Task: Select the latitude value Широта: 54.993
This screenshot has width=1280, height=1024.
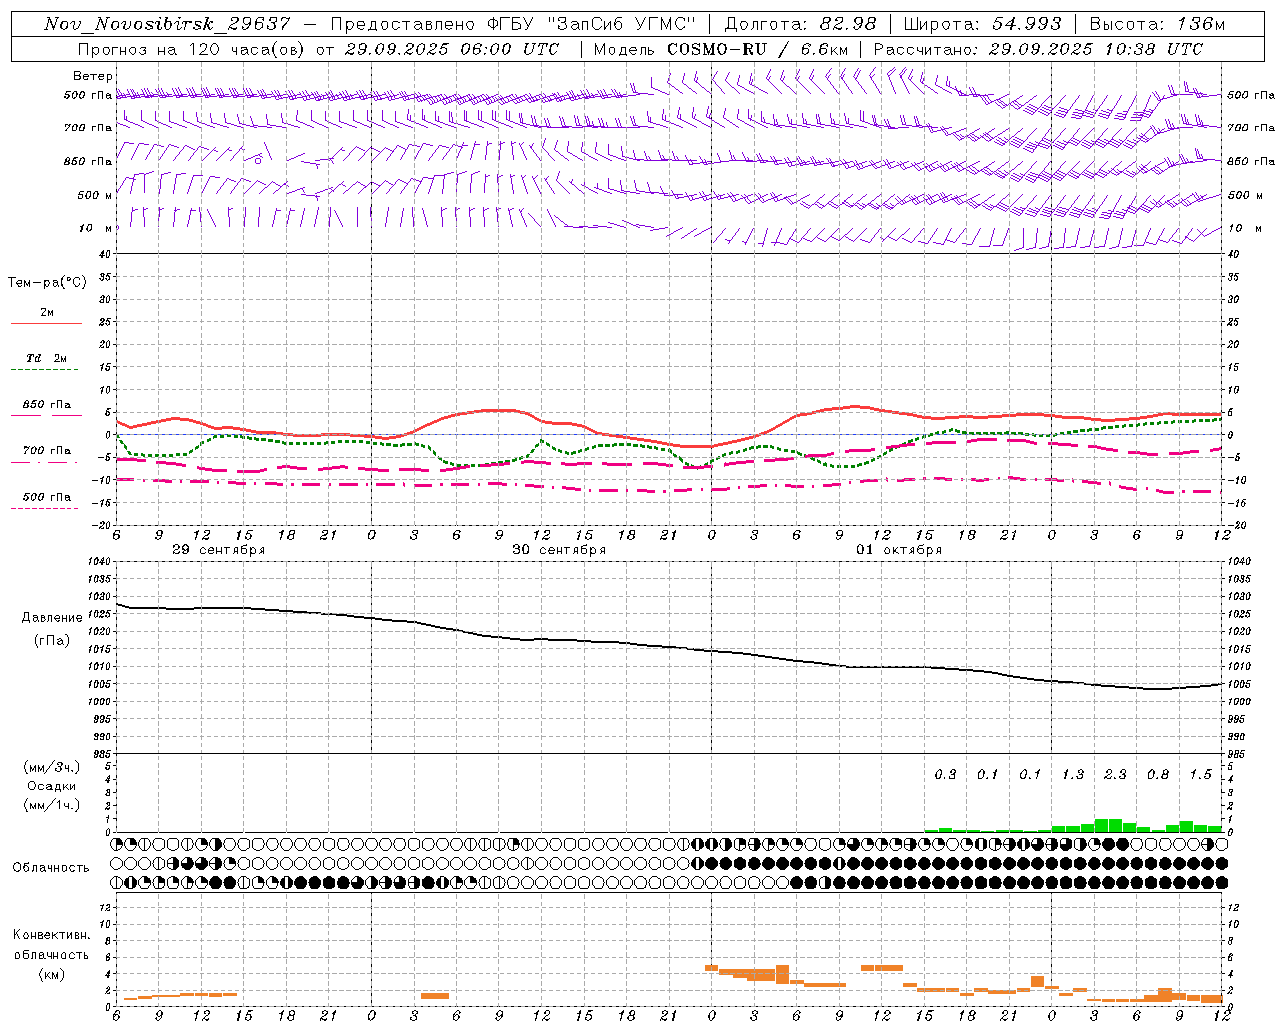Action: coord(982,24)
